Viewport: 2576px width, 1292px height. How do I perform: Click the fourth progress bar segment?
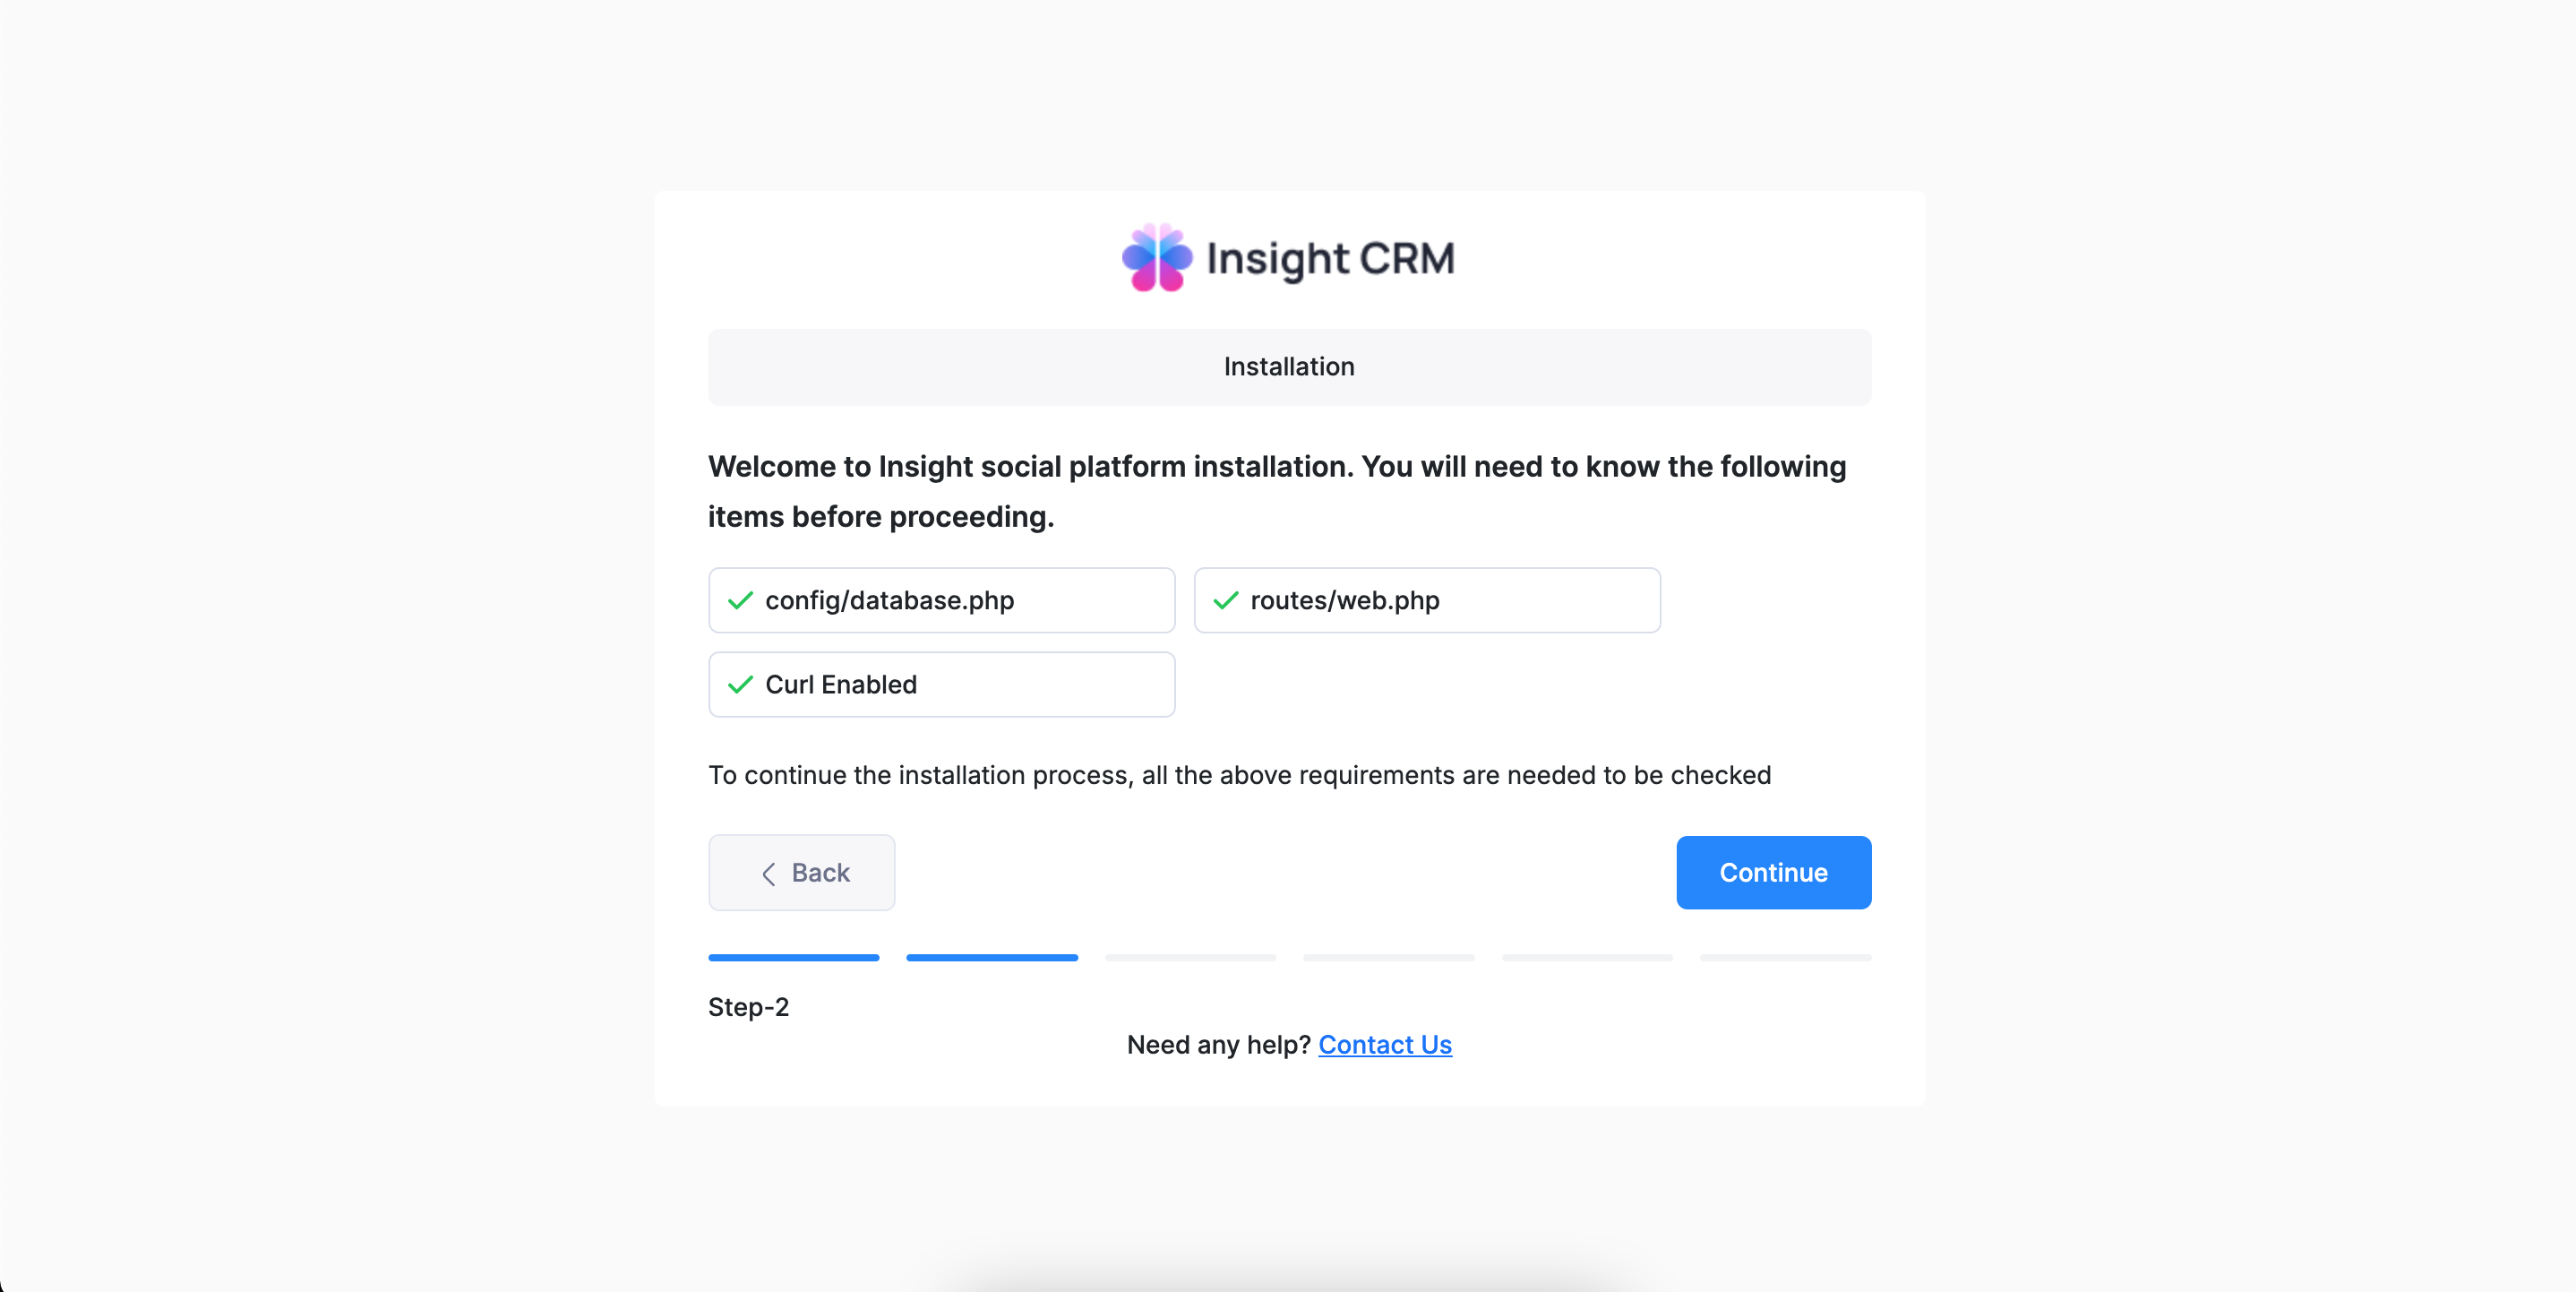click(1388, 958)
